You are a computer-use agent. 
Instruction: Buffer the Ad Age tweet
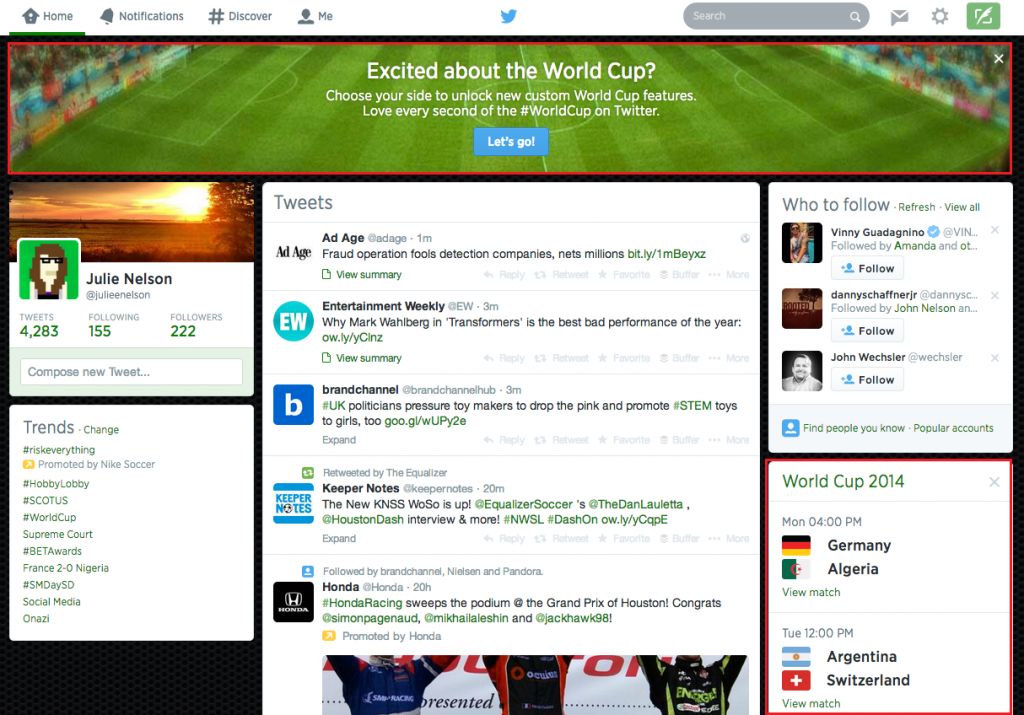tap(679, 275)
